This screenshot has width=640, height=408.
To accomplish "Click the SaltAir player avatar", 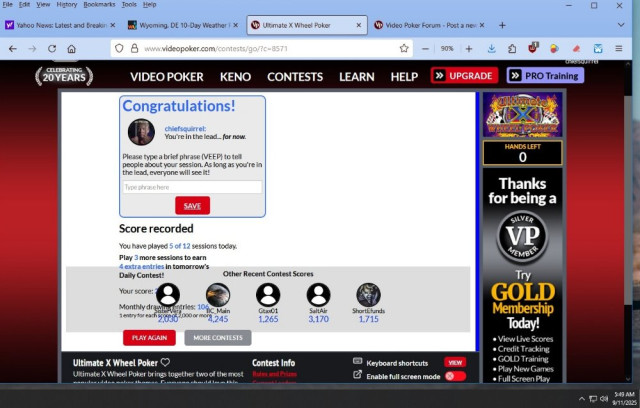I will pos(318,295).
